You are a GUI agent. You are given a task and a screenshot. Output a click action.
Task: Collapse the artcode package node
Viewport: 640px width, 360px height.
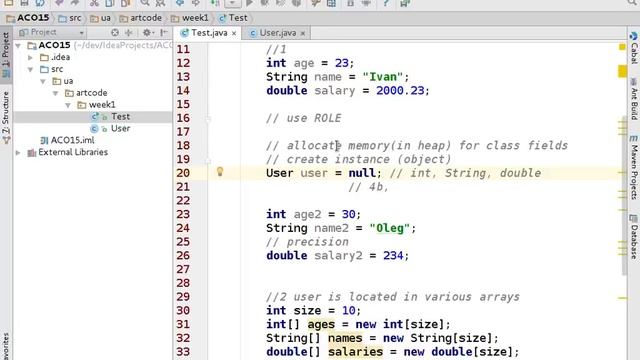(56, 93)
